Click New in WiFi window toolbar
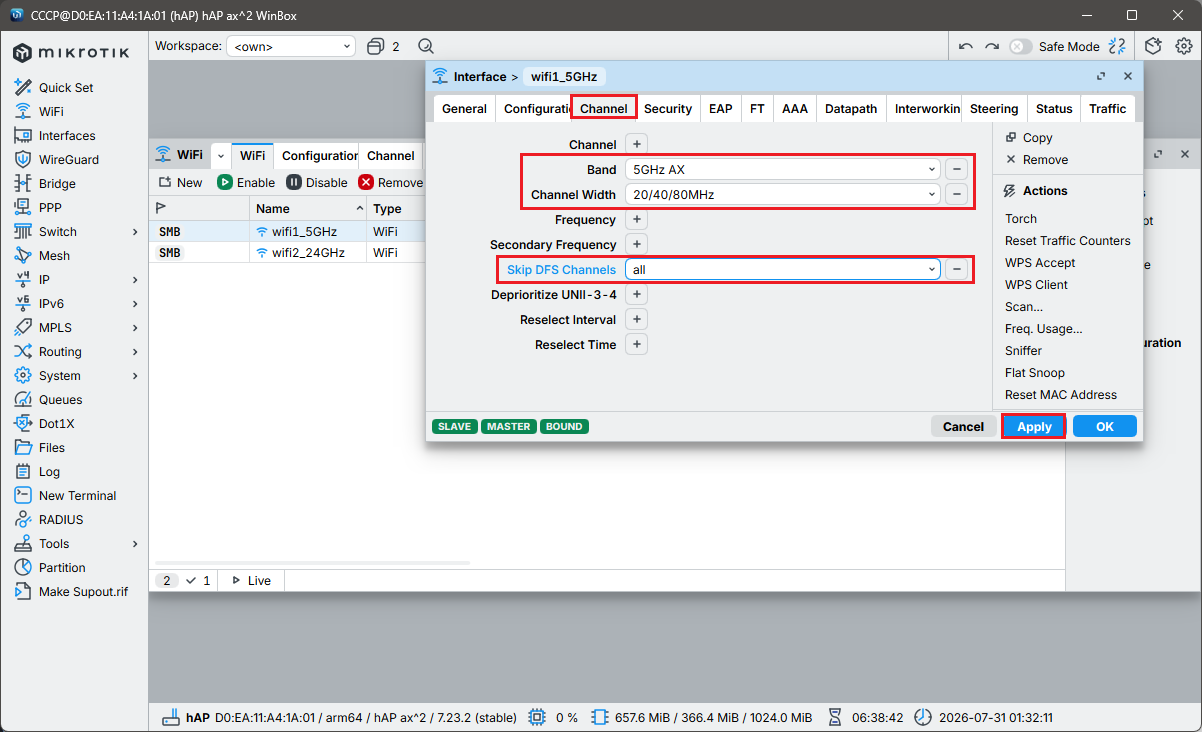This screenshot has width=1202, height=732. (180, 182)
